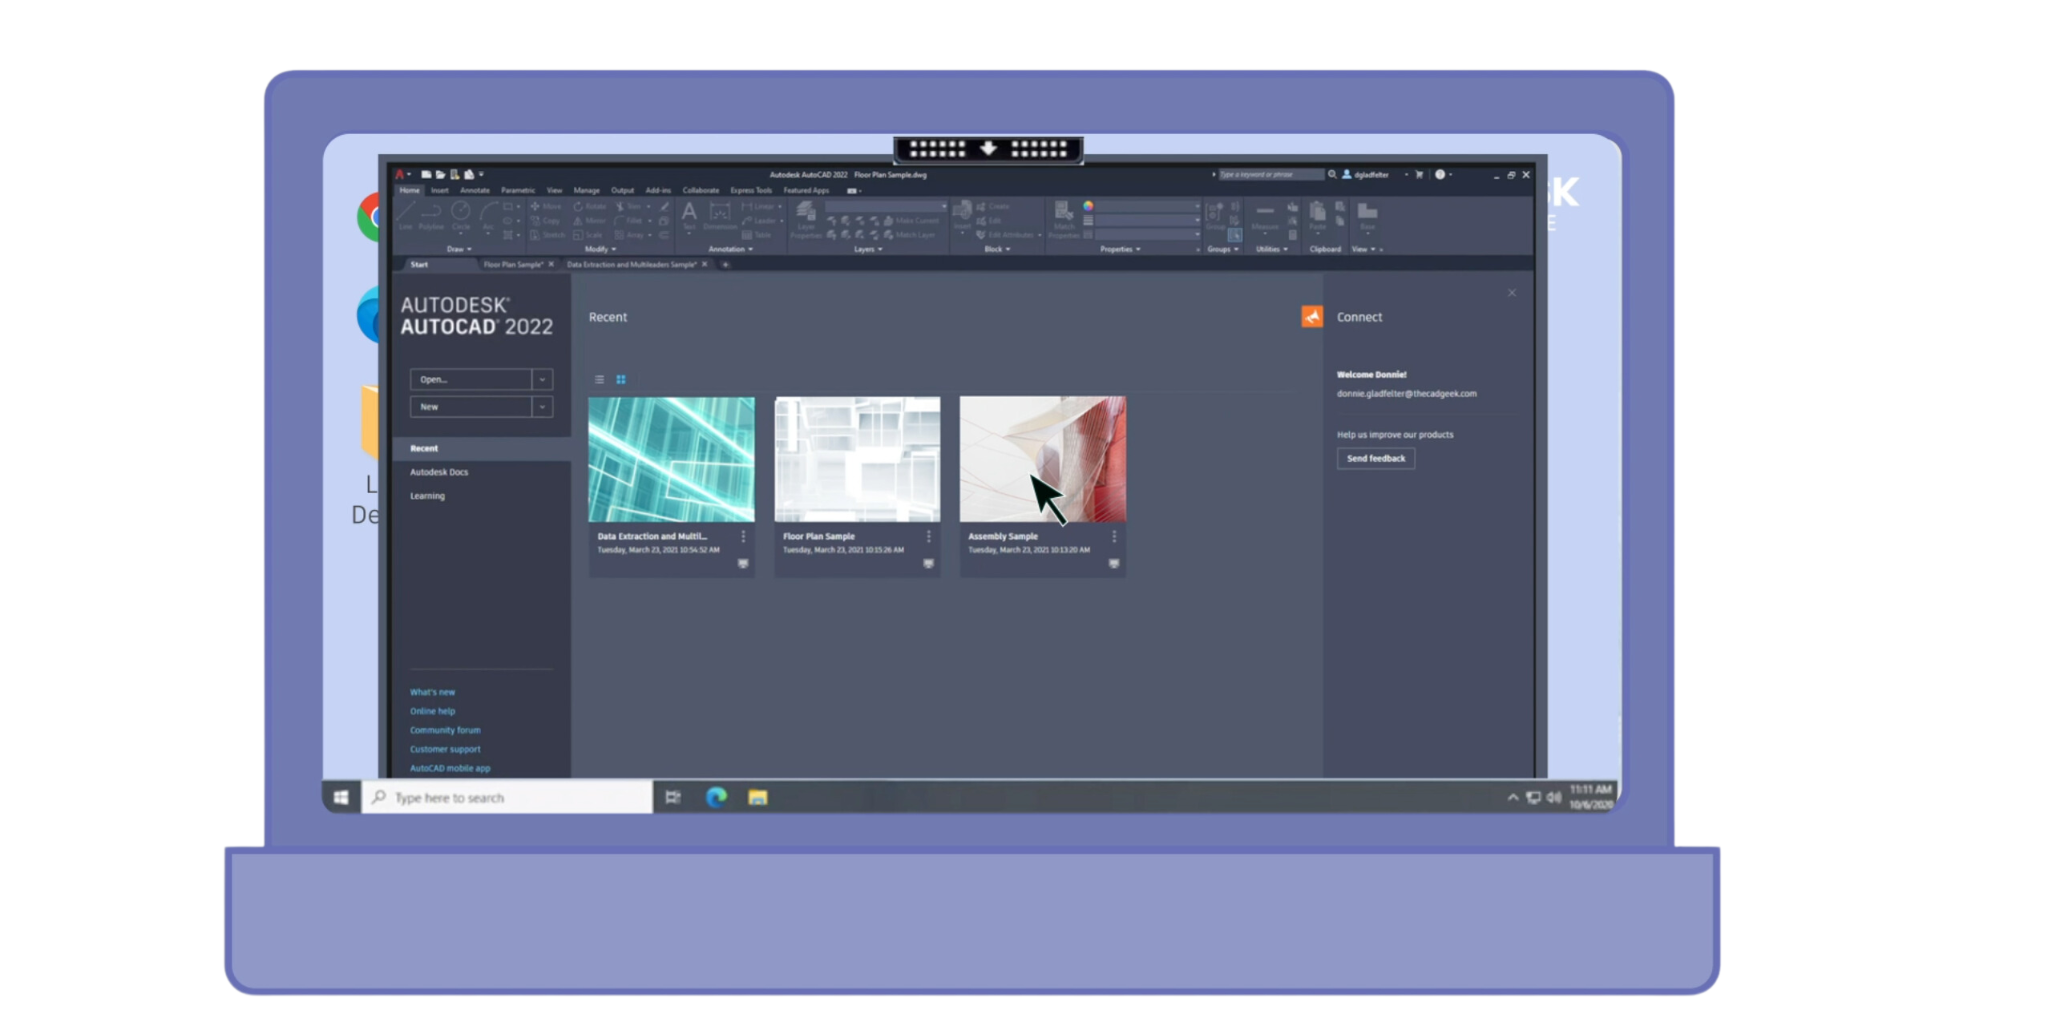The image size is (2048, 1021).
Task: Select the Fillet modify tool
Action: pos(629,221)
